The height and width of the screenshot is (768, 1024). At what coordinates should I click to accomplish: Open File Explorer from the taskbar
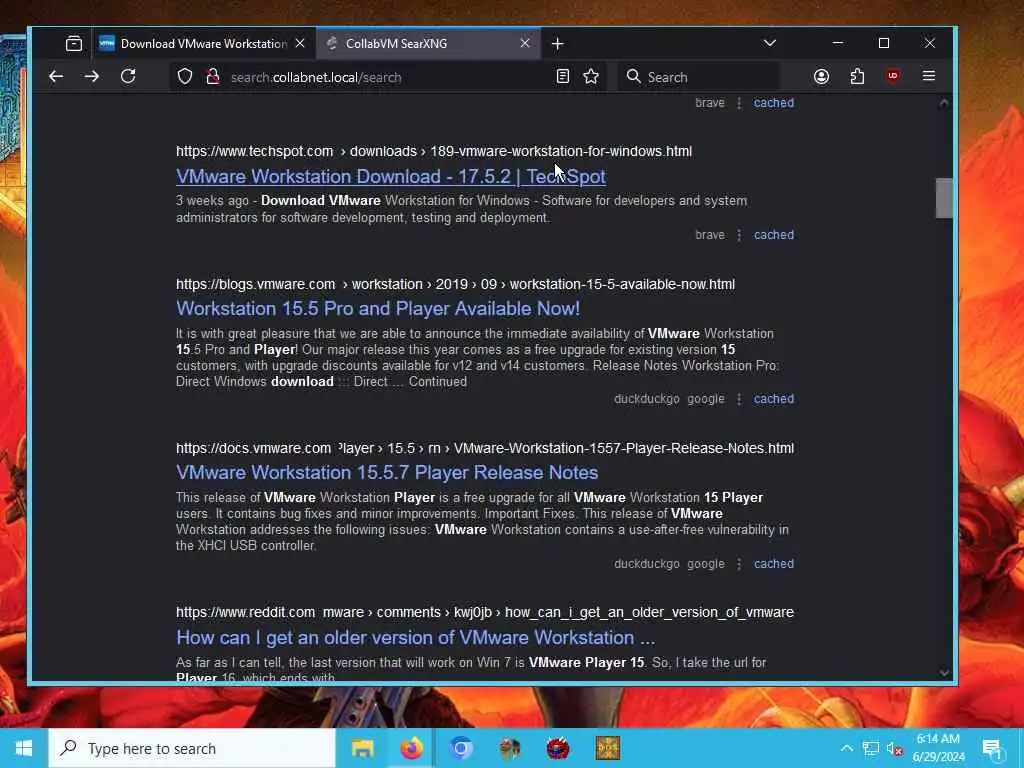362,748
